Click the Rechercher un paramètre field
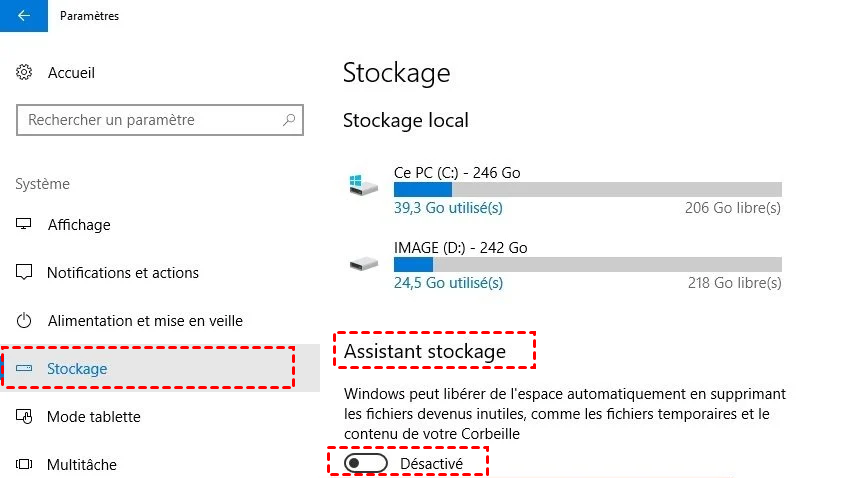Image resolution: width=852 pixels, height=478 pixels. pyautogui.click(x=150, y=120)
